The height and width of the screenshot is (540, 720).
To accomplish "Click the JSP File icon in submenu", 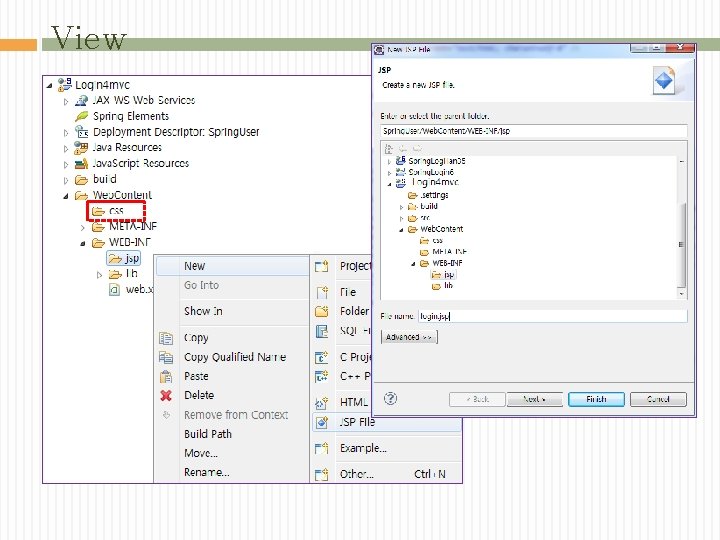I will (322, 422).
